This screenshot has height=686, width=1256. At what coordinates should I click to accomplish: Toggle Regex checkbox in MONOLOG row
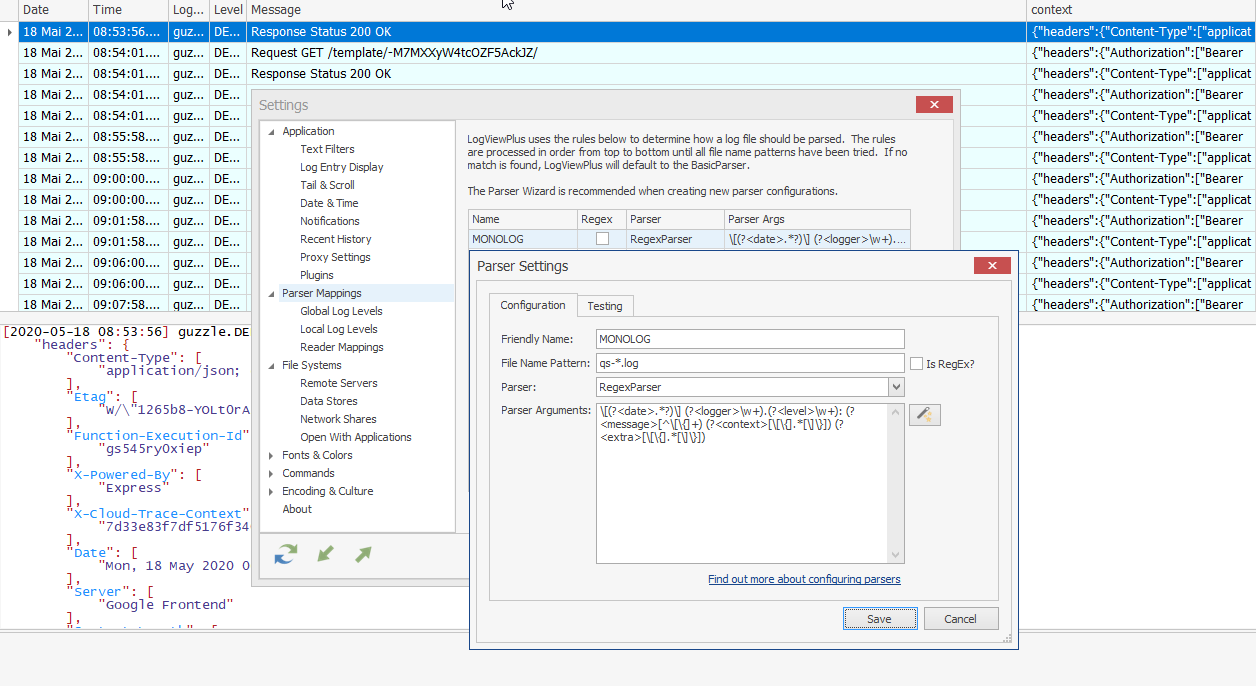(602, 239)
